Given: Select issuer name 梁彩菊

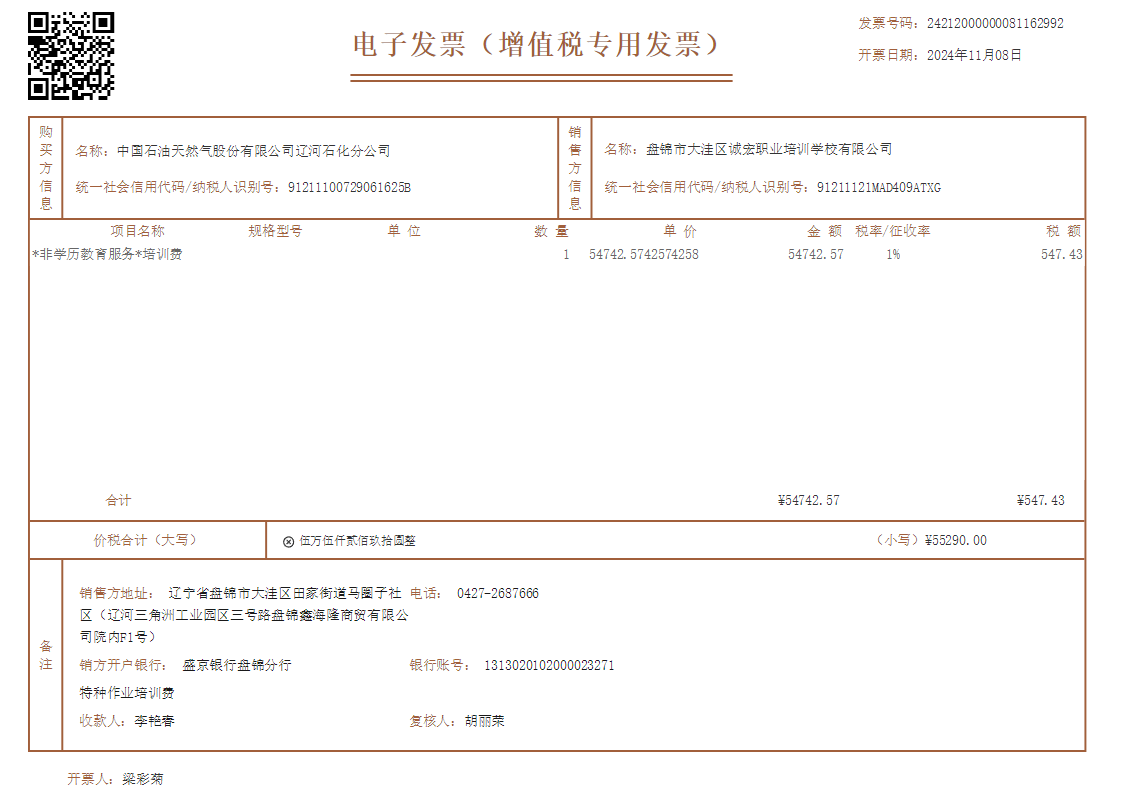Looking at the screenshot, I should point(143,779).
